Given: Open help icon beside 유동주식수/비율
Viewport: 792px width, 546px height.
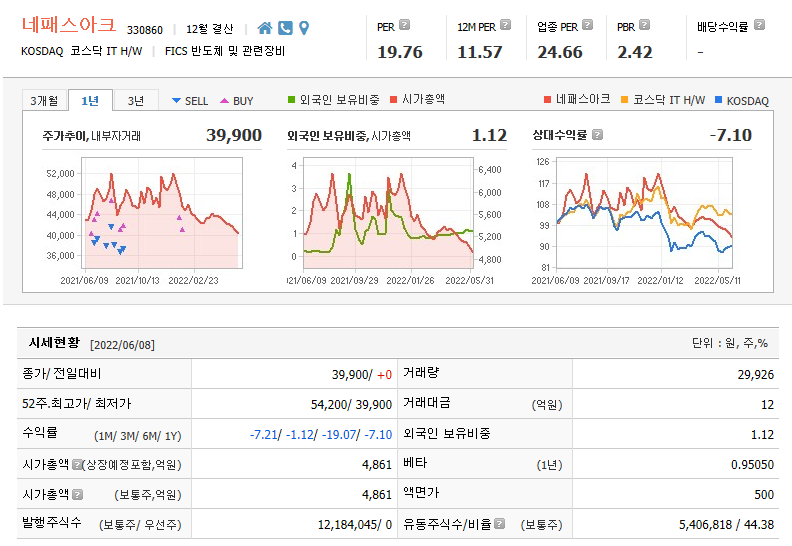Looking at the screenshot, I should point(500,524).
